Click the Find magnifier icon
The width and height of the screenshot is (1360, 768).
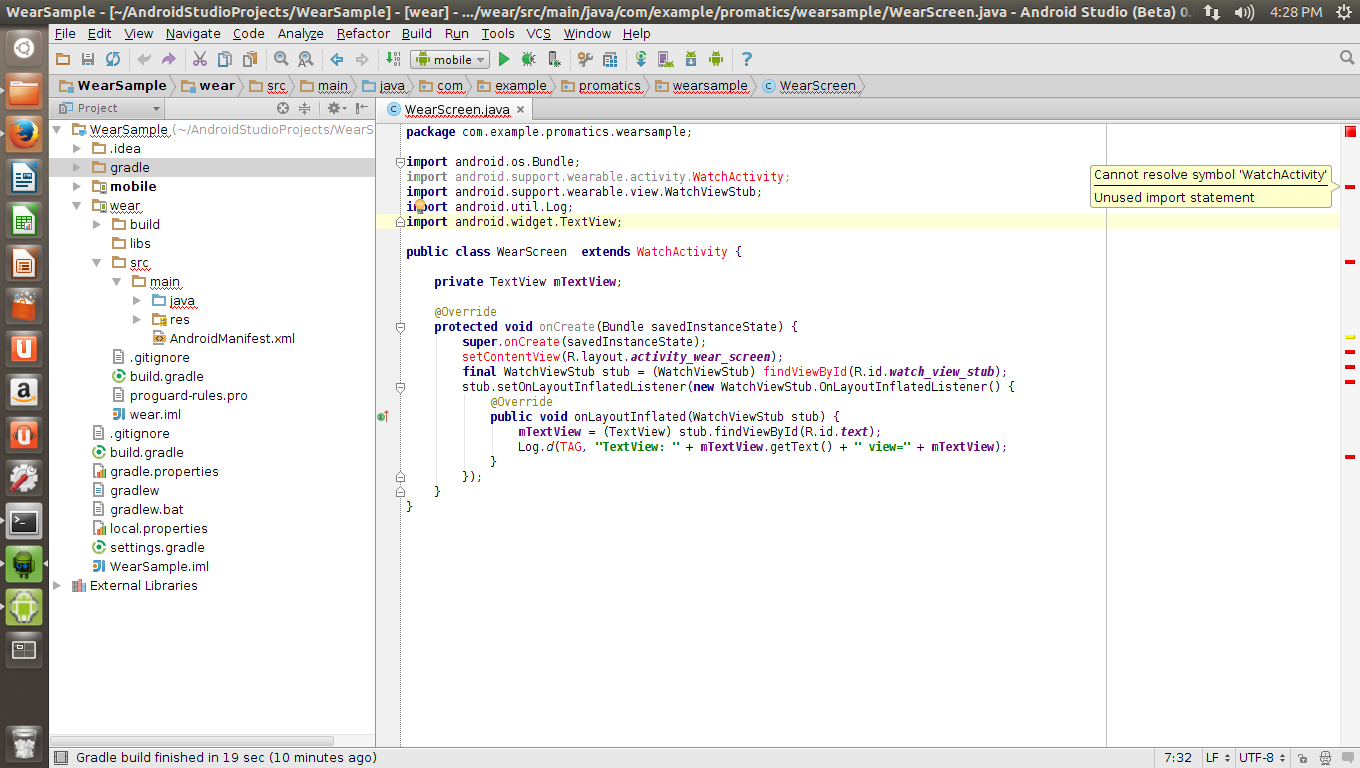[281, 60]
